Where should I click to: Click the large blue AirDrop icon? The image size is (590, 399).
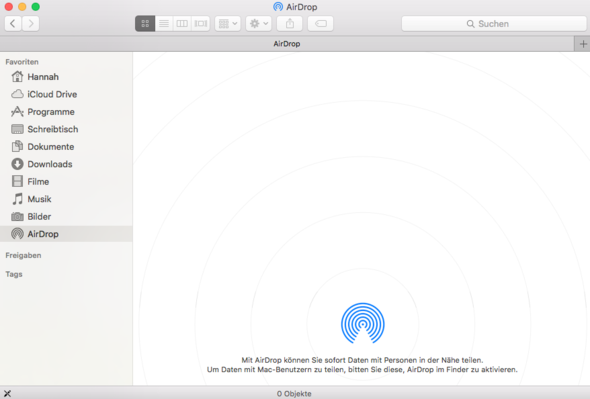(363, 323)
